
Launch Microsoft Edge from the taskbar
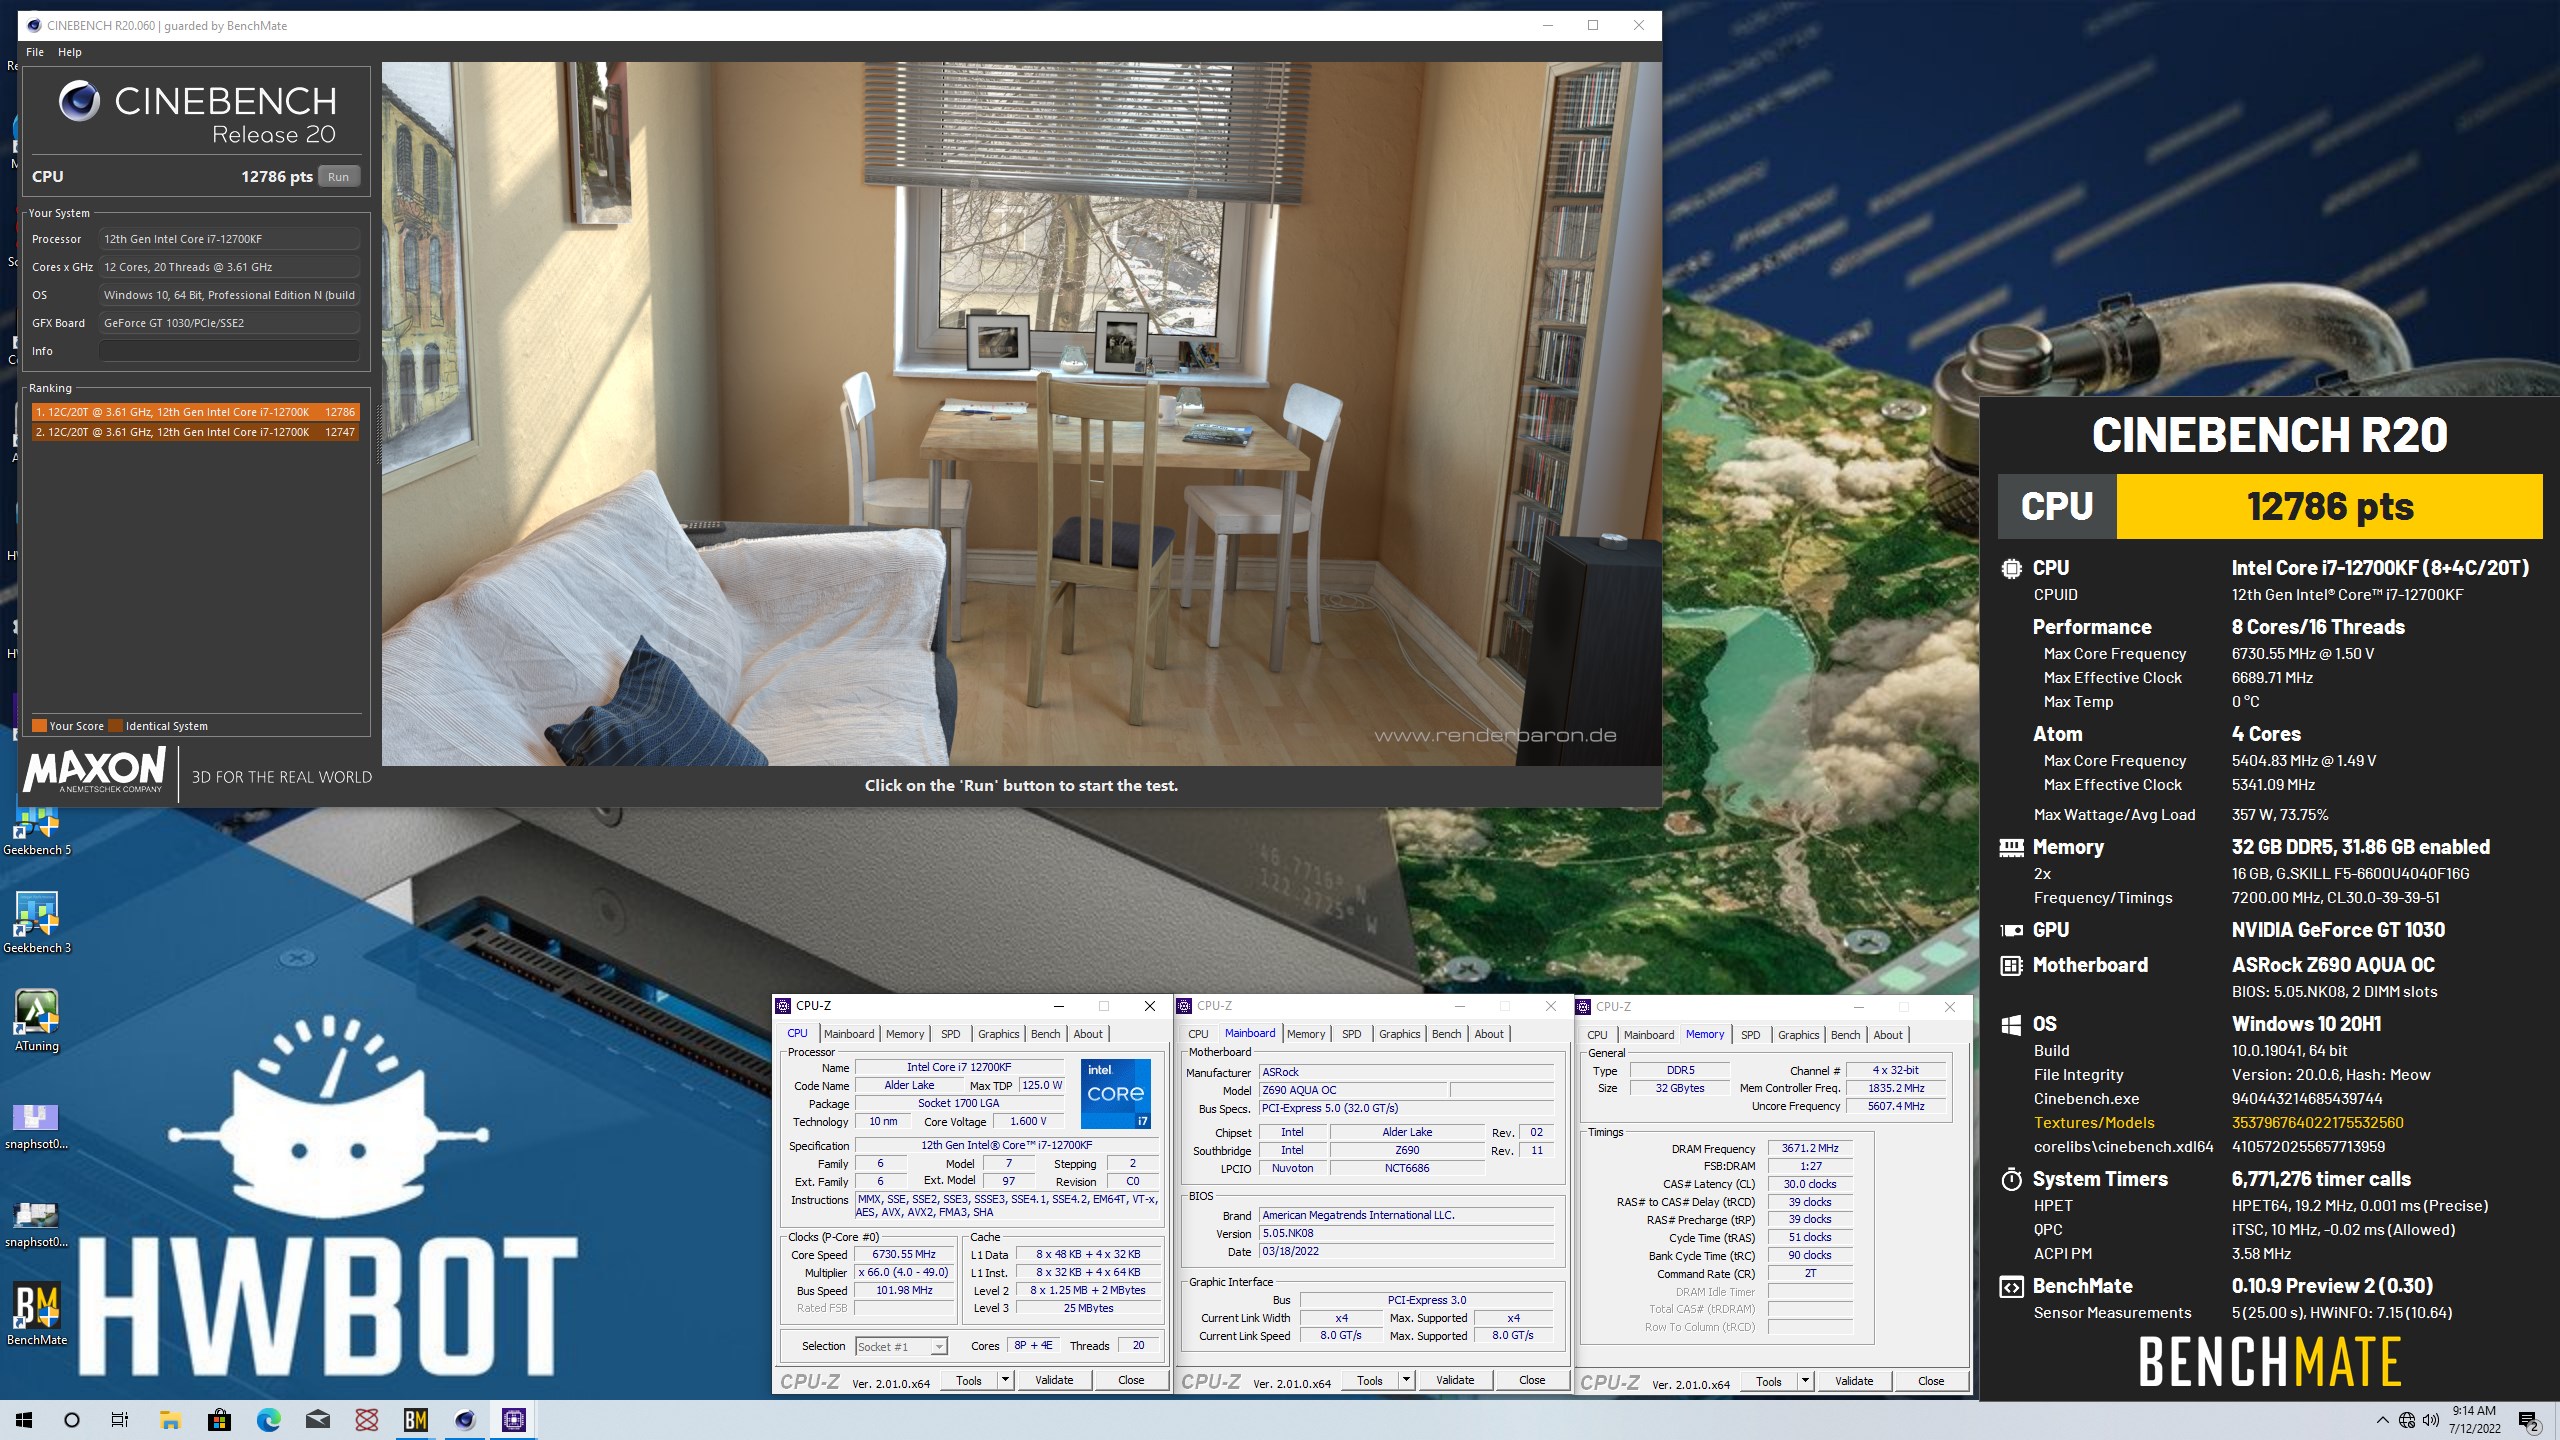click(x=268, y=1420)
